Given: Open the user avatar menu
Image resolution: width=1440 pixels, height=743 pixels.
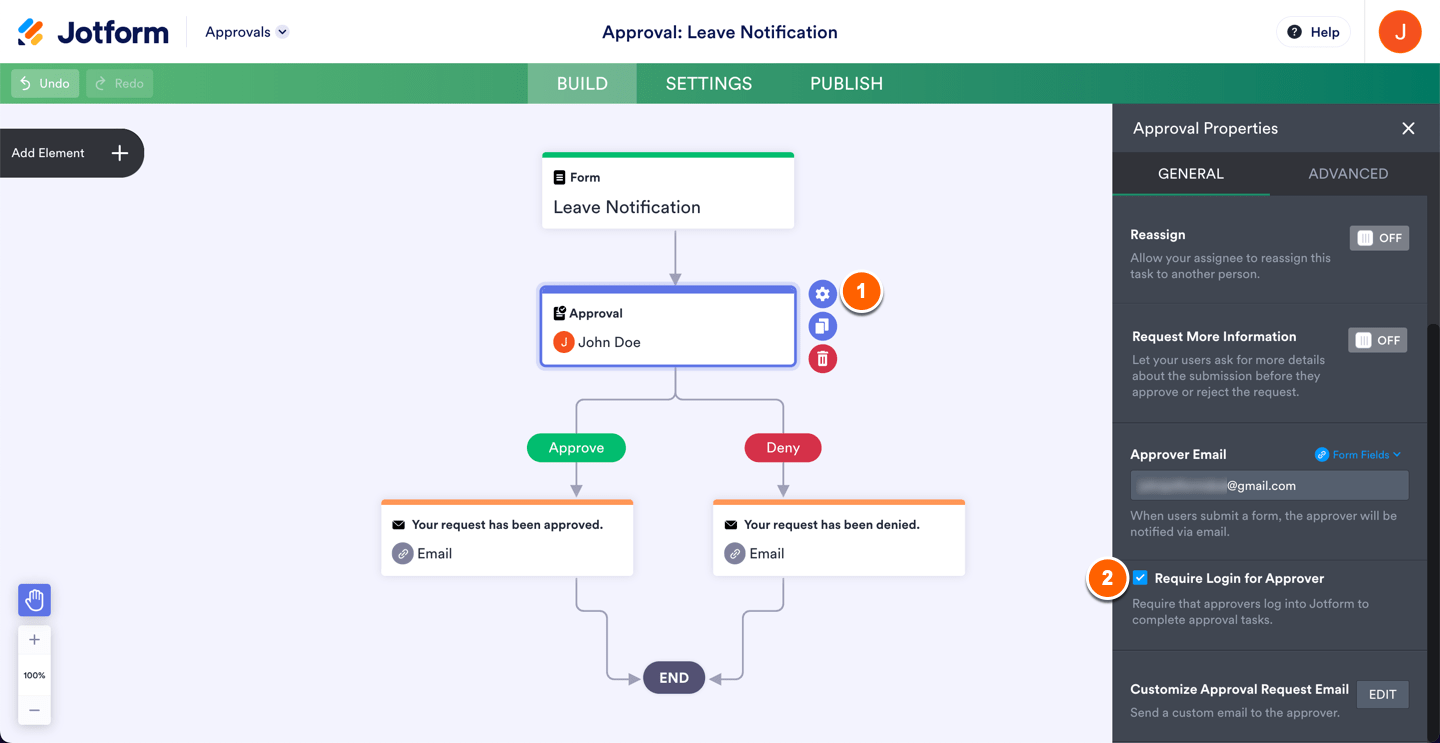Looking at the screenshot, I should (x=1399, y=32).
